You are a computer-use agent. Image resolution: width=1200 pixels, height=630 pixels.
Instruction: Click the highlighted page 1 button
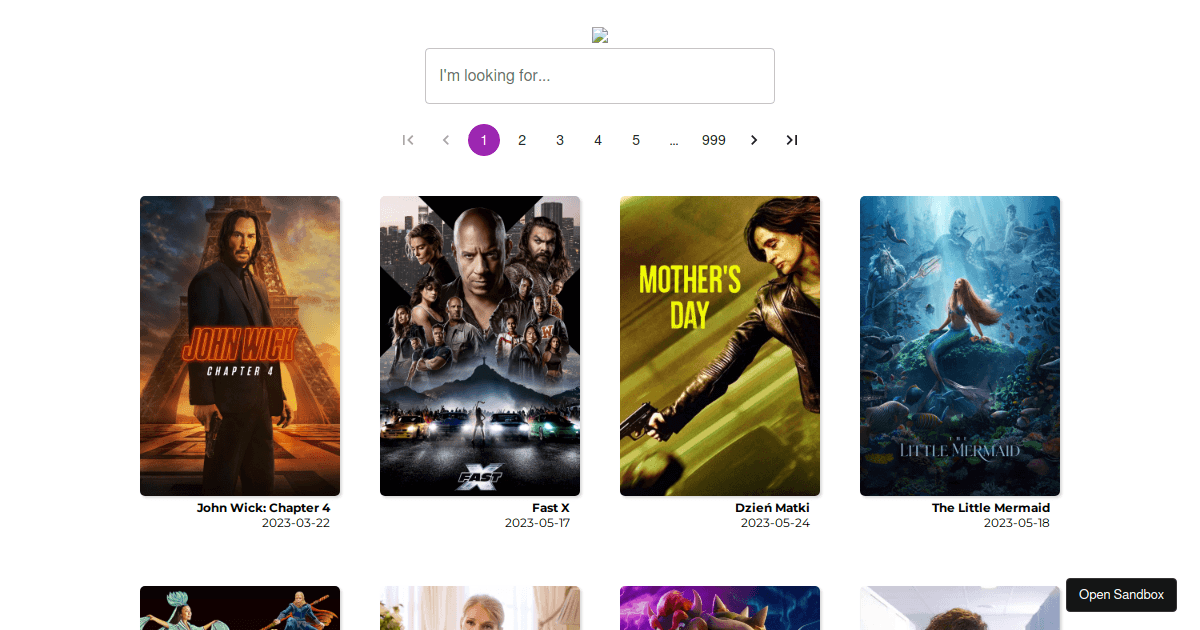(x=484, y=140)
